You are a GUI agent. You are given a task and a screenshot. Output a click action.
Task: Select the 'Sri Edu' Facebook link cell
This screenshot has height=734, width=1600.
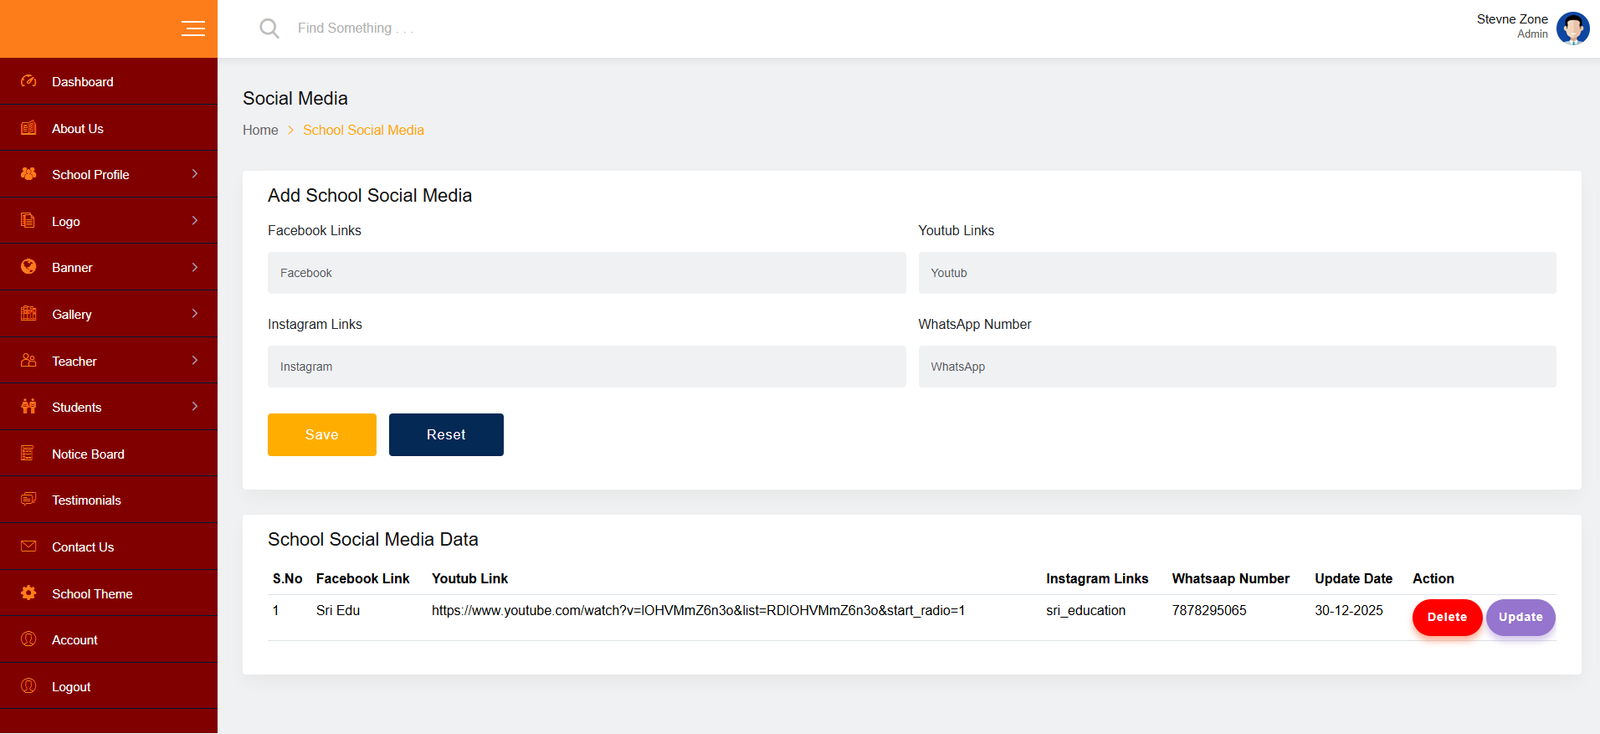(338, 610)
